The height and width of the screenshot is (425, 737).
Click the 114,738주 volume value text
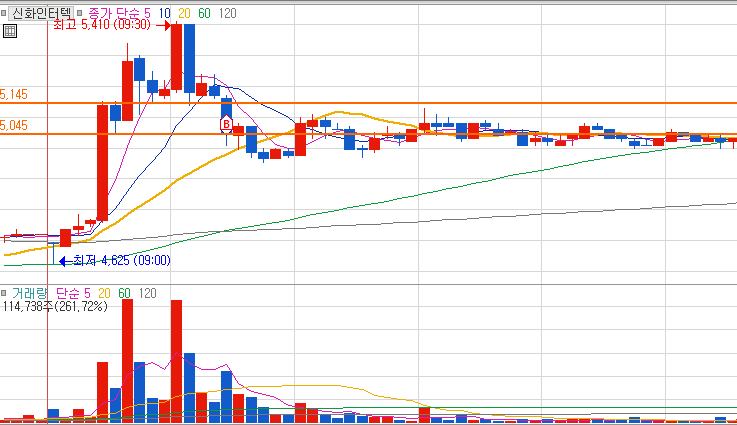pyautogui.click(x=28, y=307)
